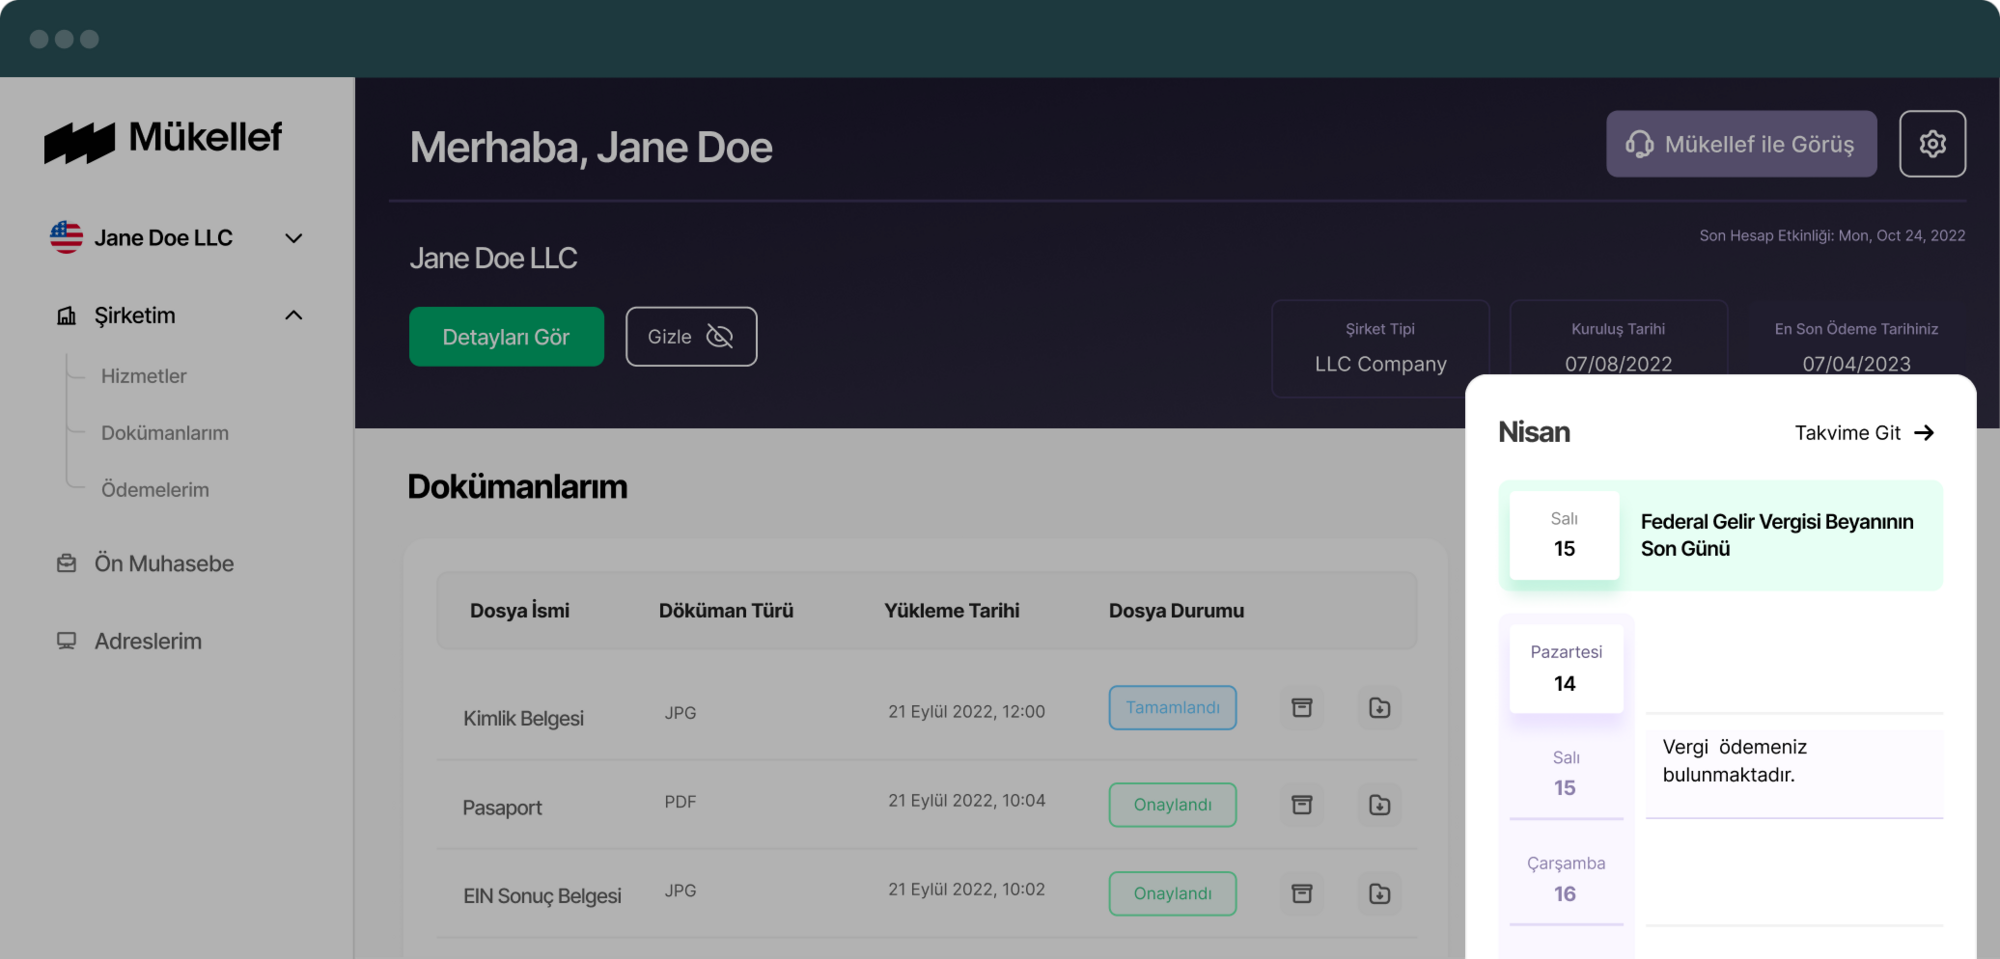Click the Gizle hide button
The width and height of the screenshot is (2000, 959).
(691, 337)
